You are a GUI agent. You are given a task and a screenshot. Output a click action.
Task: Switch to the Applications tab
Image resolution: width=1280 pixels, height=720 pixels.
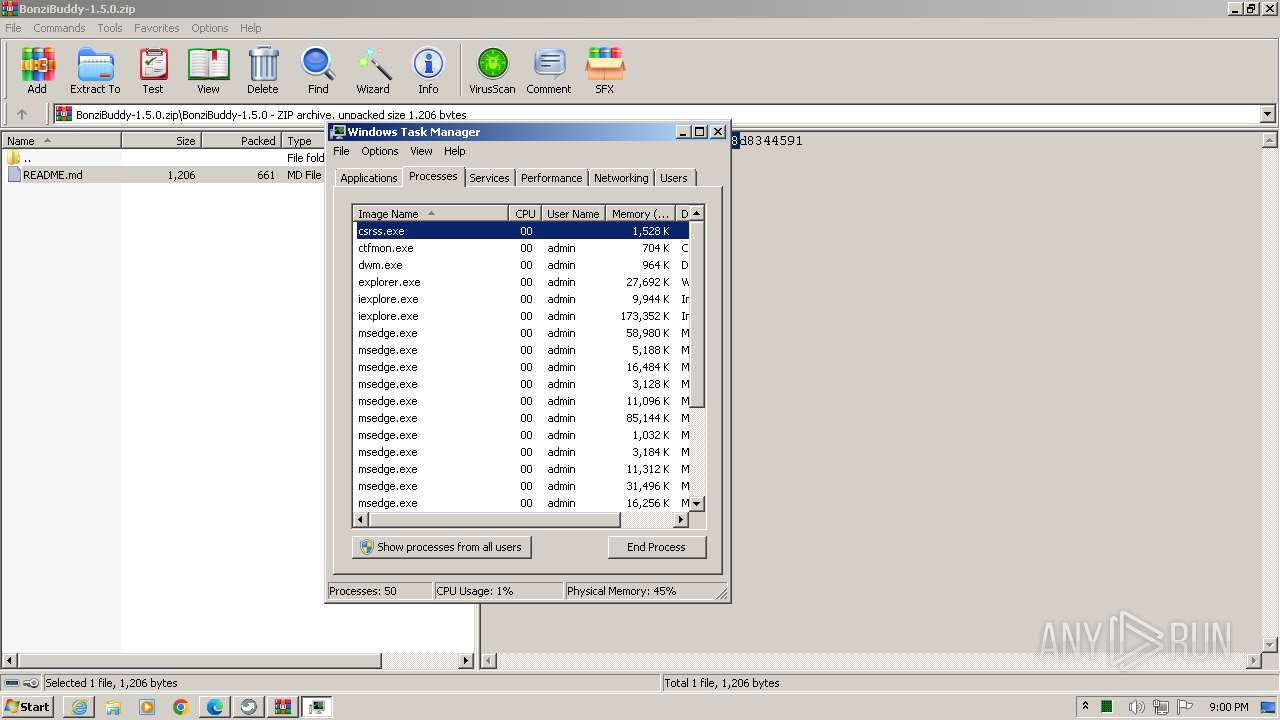[x=369, y=178]
